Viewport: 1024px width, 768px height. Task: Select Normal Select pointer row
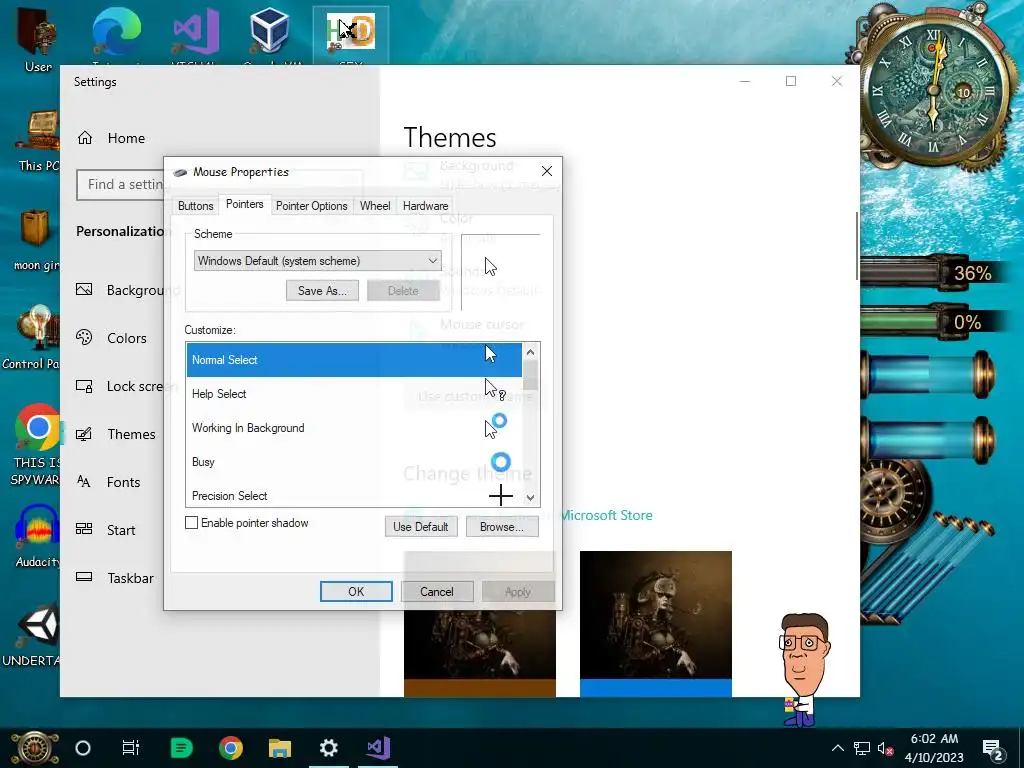354,360
